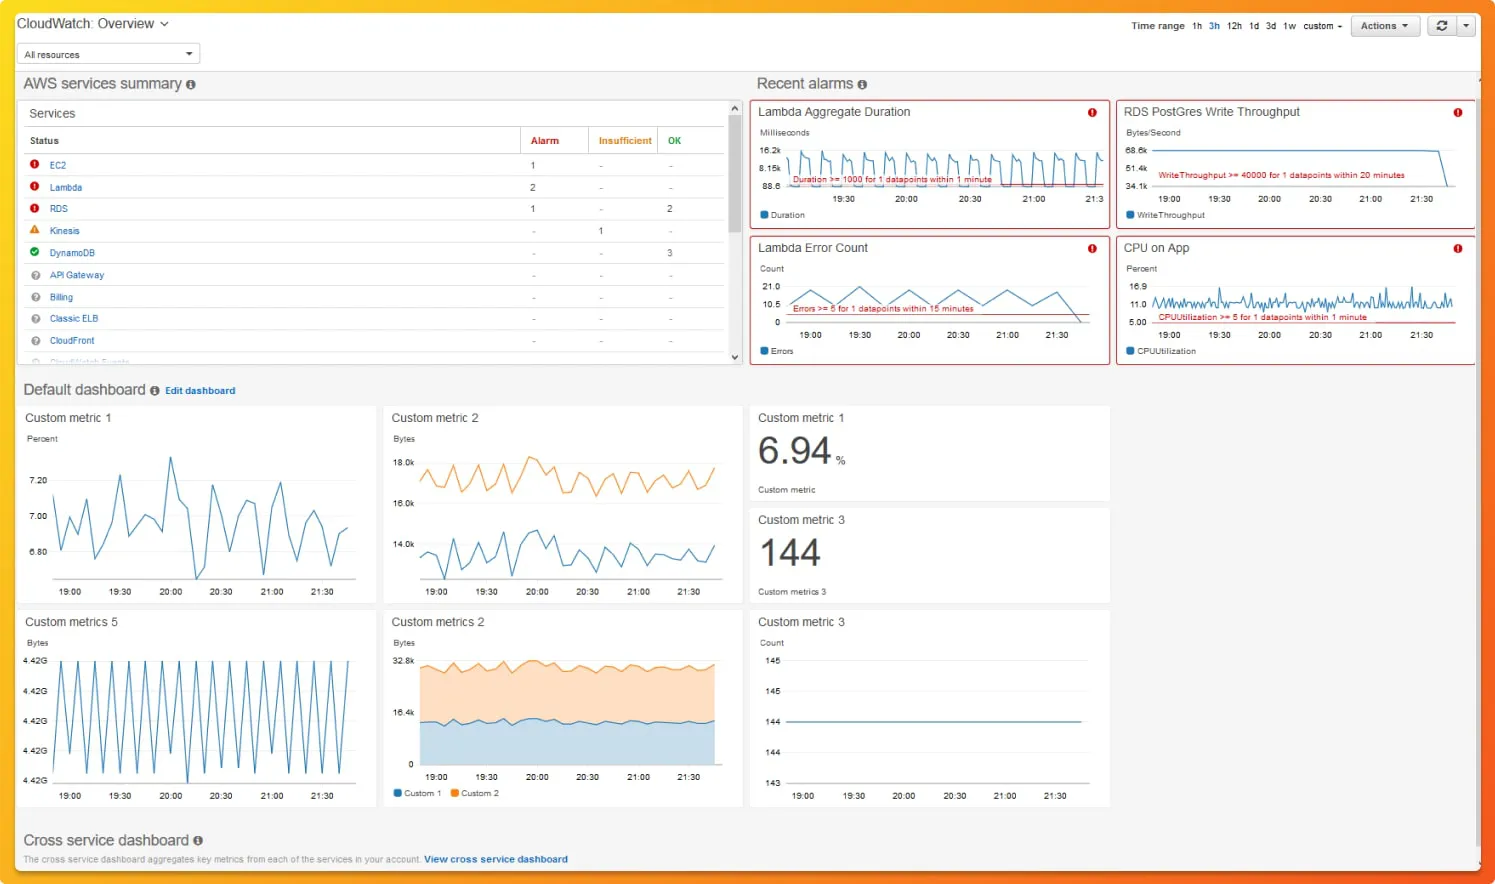Open the EC2 service link
Viewport: 1495px width, 884px height.
(x=58, y=165)
